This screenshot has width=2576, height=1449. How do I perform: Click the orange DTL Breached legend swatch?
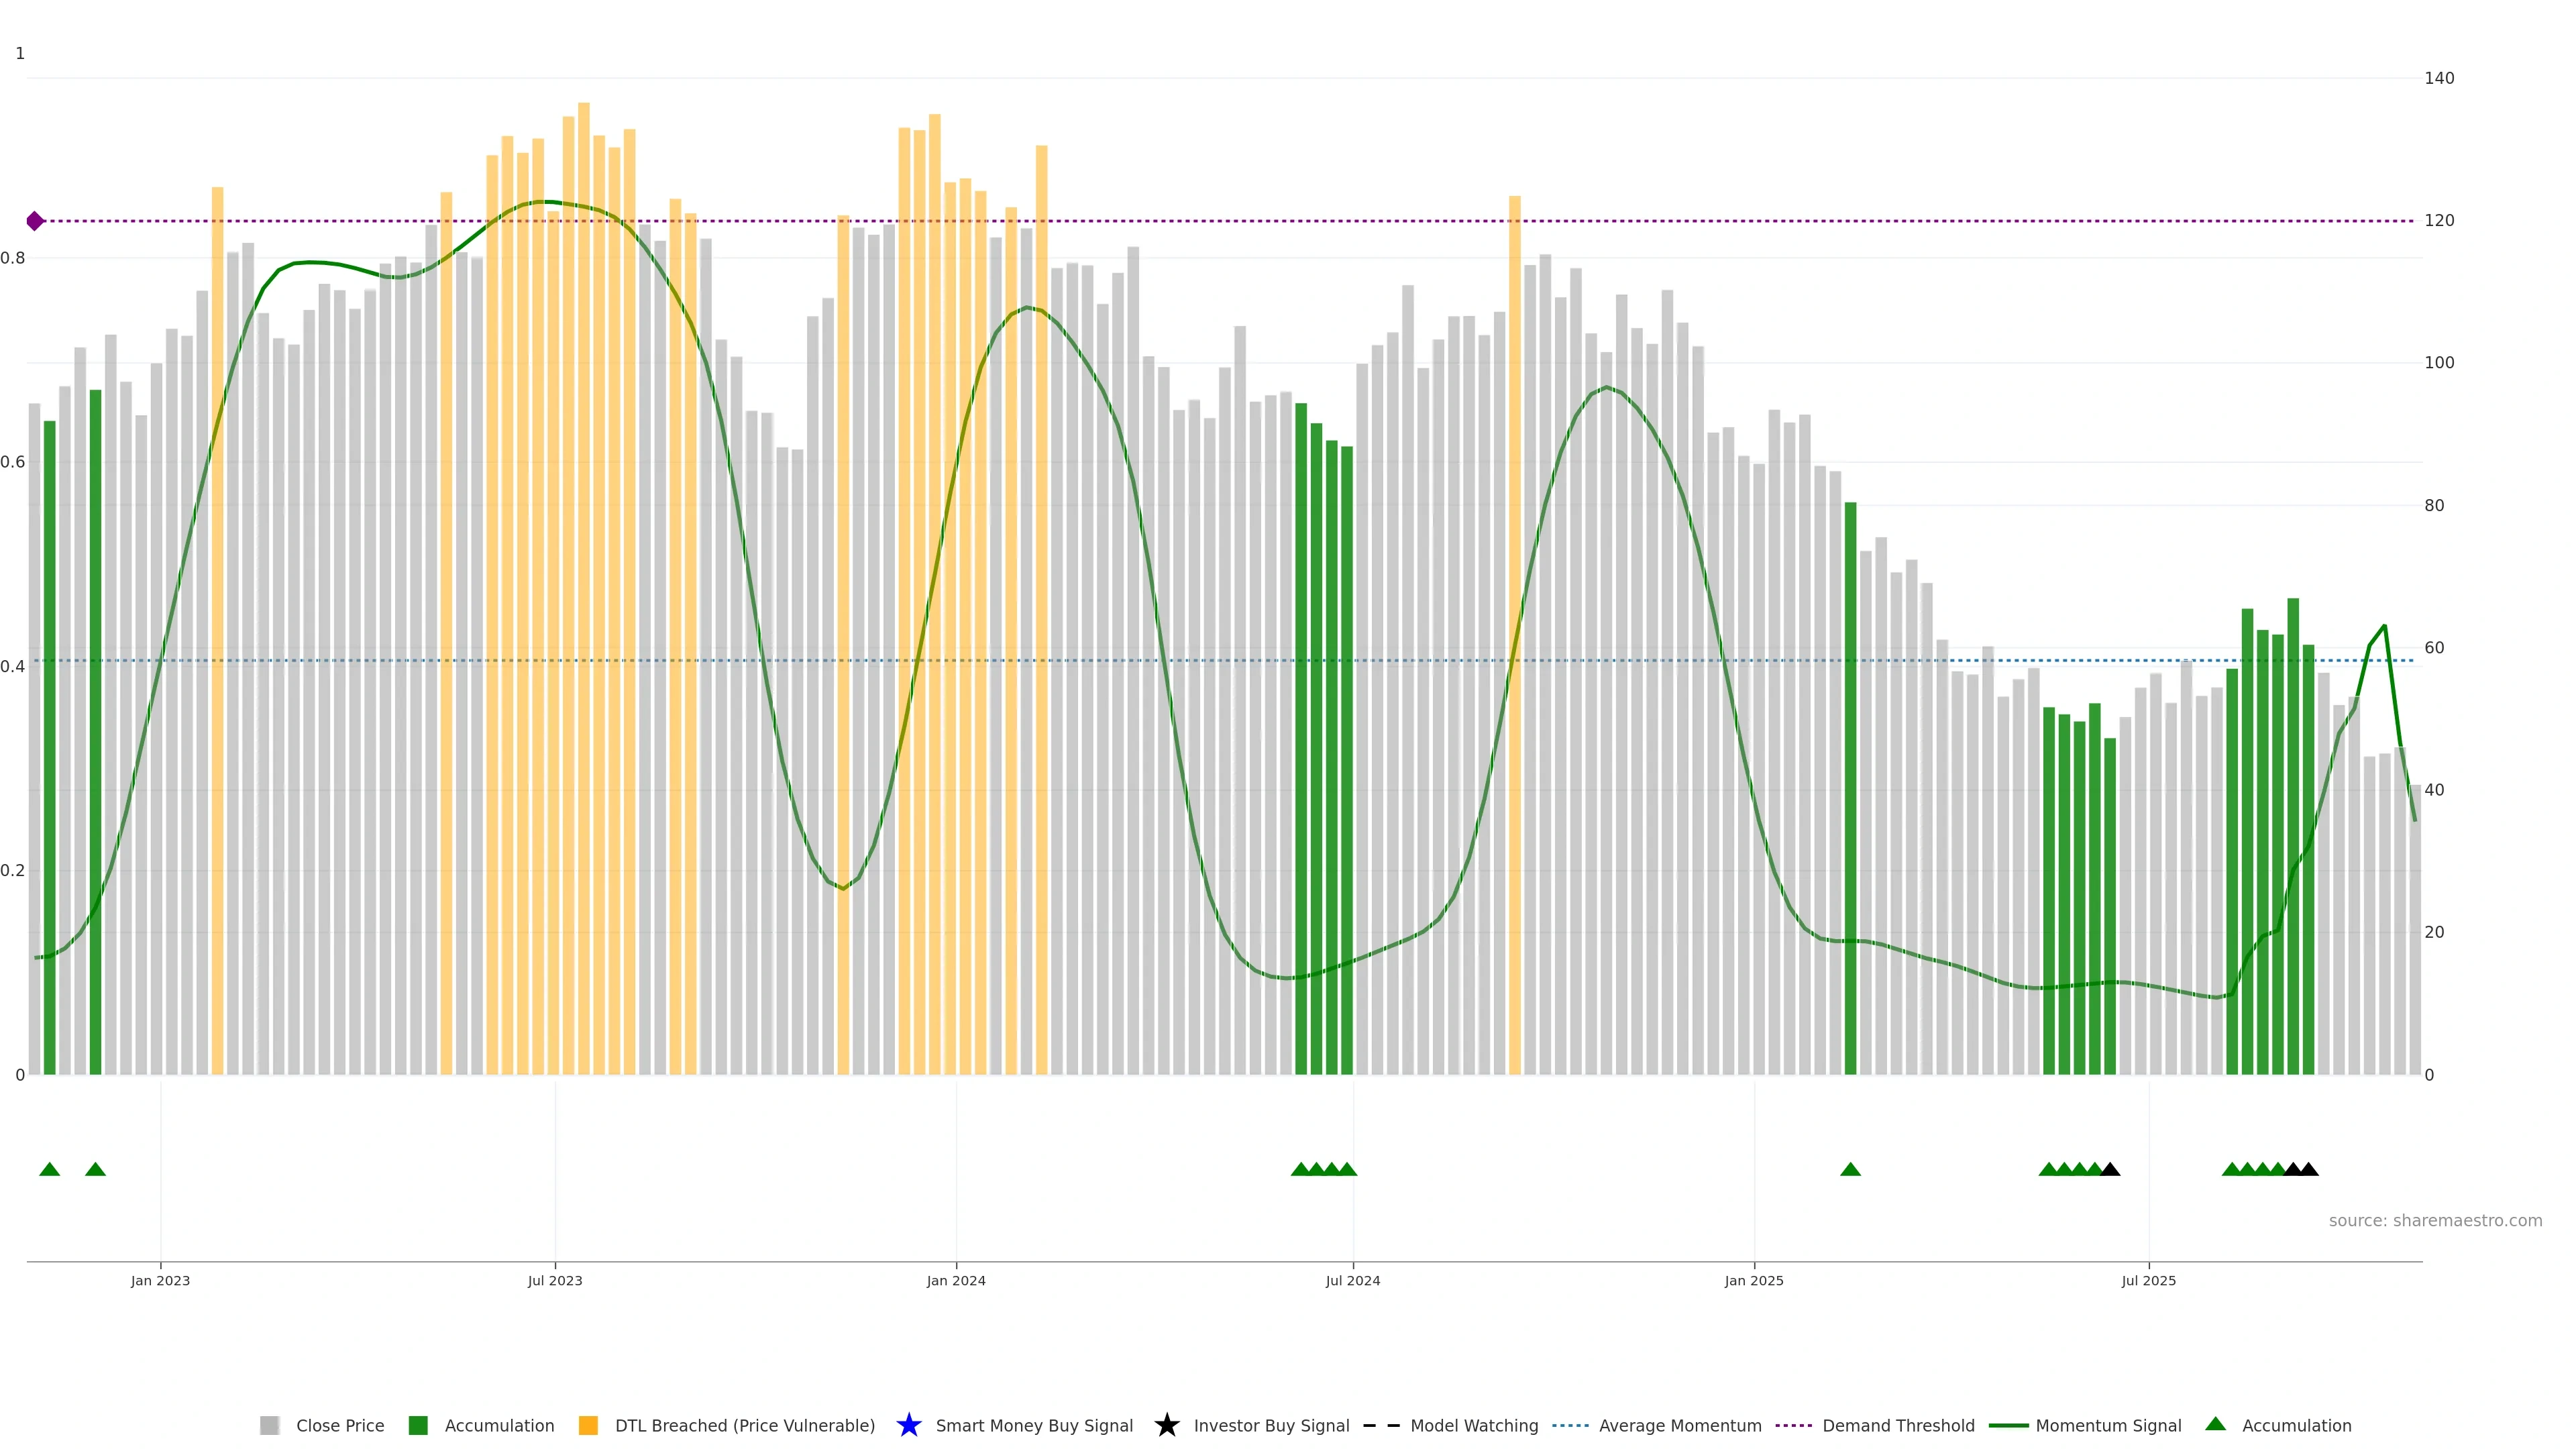pyautogui.click(x=588, y=1426)
